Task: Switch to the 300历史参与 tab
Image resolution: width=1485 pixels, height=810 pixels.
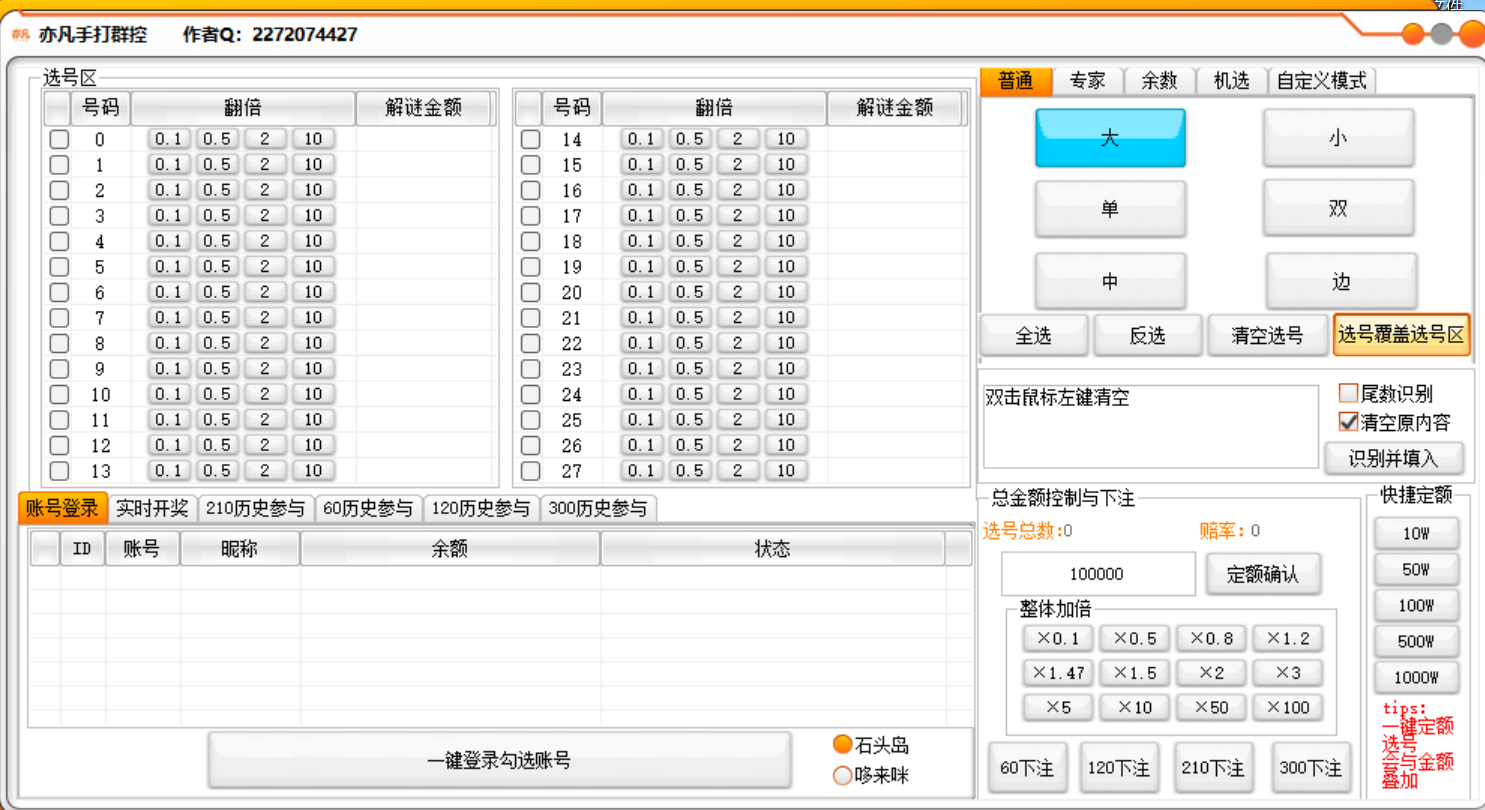Action: pyautogui.click(x=596, y=508)
